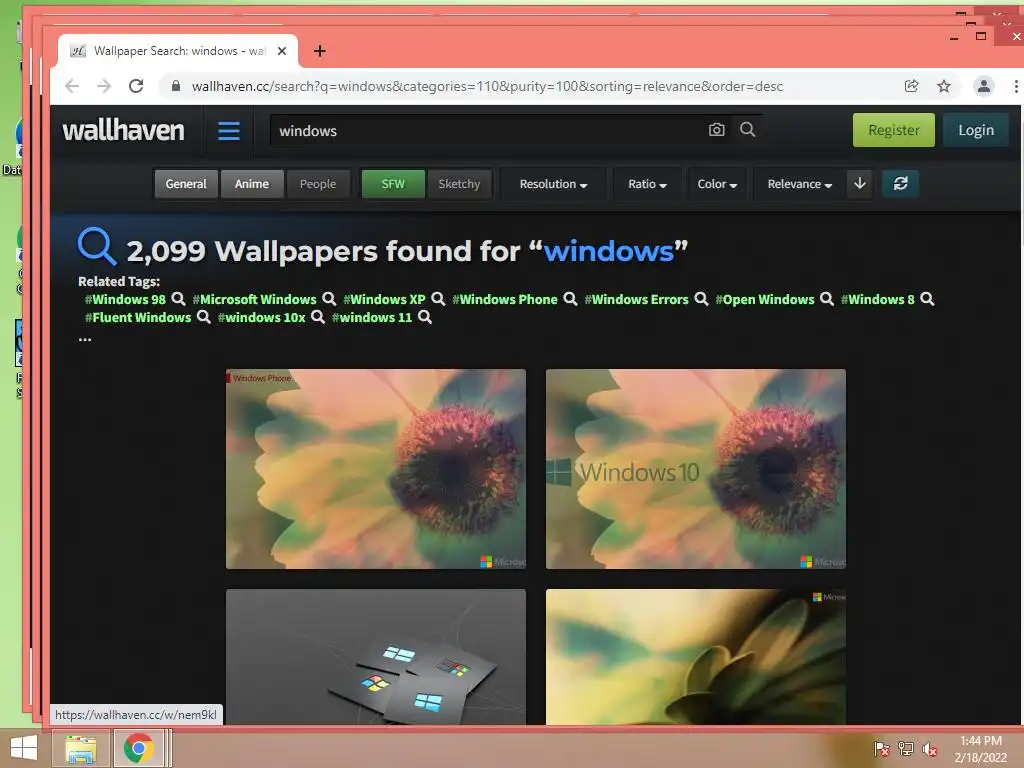Open the green-yellow flower wallpaper thumbnail
Screen dimensions: 1024x768
click(696, 656)
